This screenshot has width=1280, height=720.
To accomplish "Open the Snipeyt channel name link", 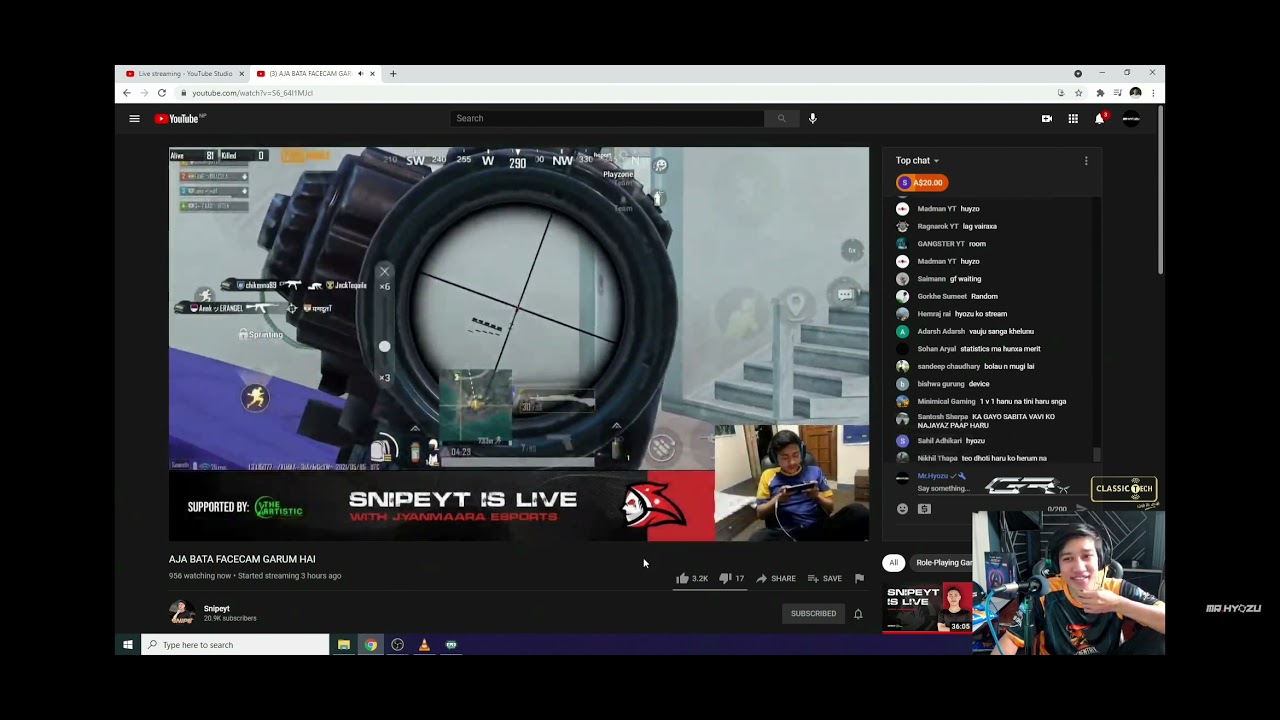I will click(x=217, y=609).
